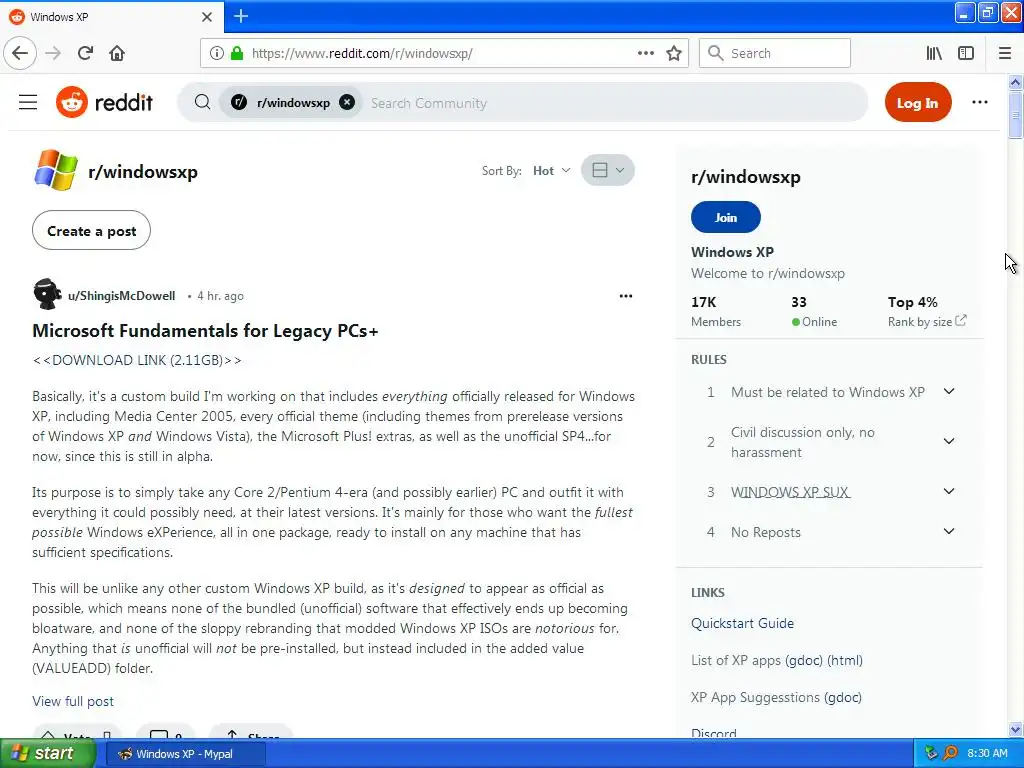Click the network system tray icon
Viewport: 1024px width, 768px height.
tap(931, 753)
